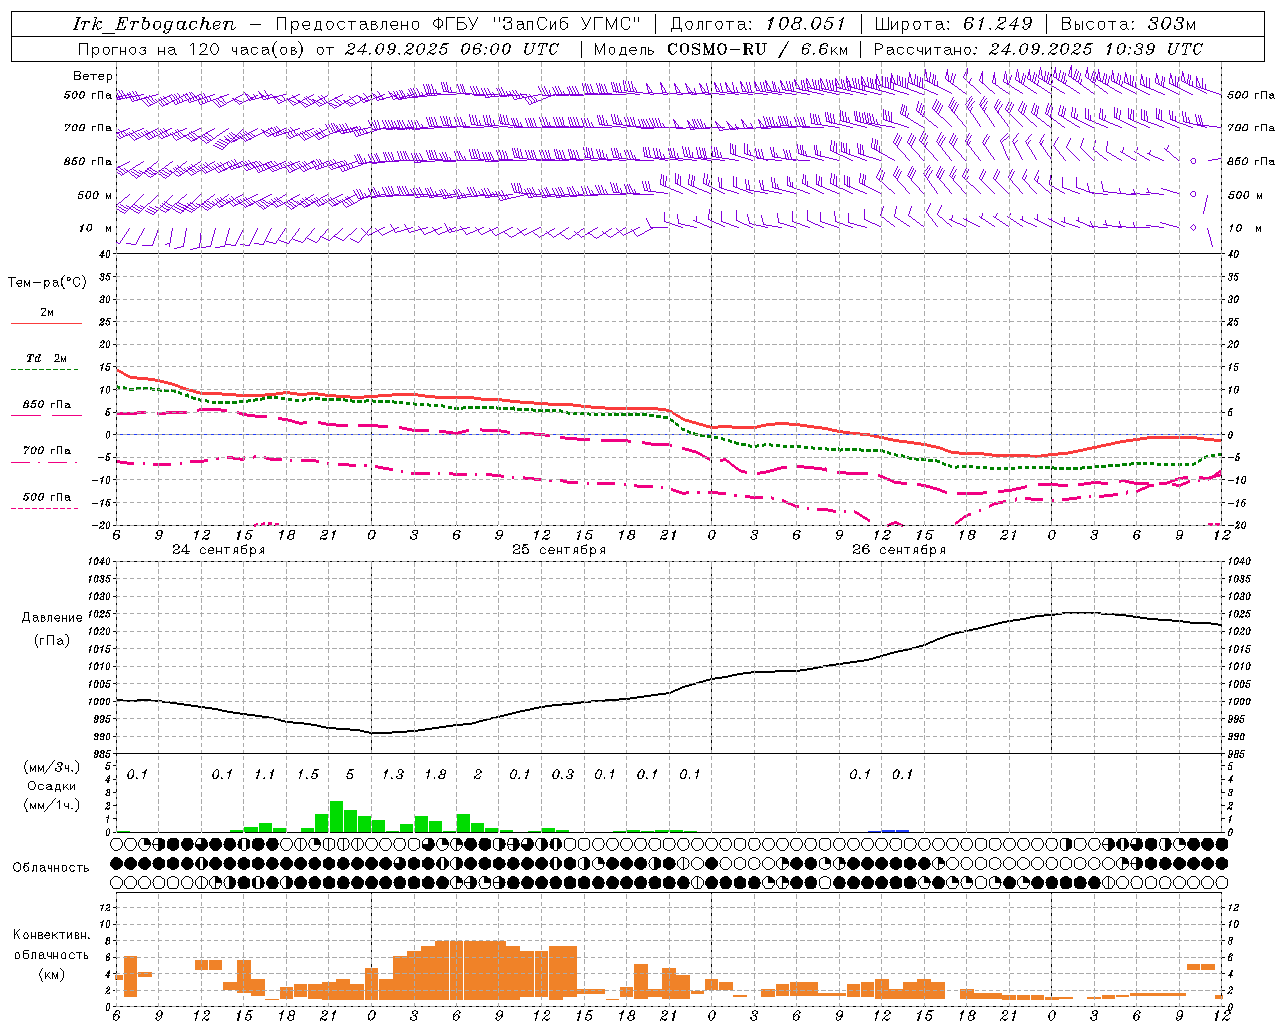Click the Высота: 303м header field
This screenshot has height=1024, width=1280.
point(1128,24)
